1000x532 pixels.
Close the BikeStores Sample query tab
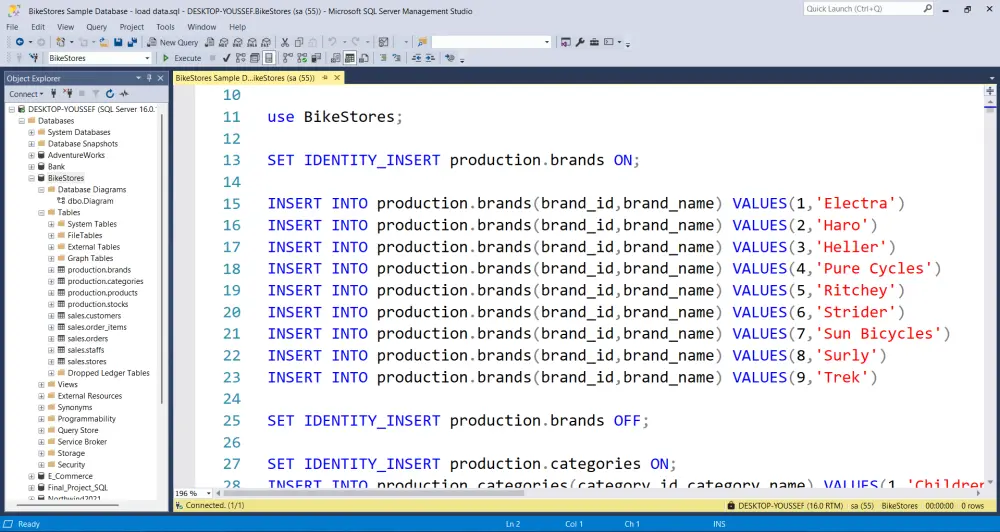coord(337,78)
